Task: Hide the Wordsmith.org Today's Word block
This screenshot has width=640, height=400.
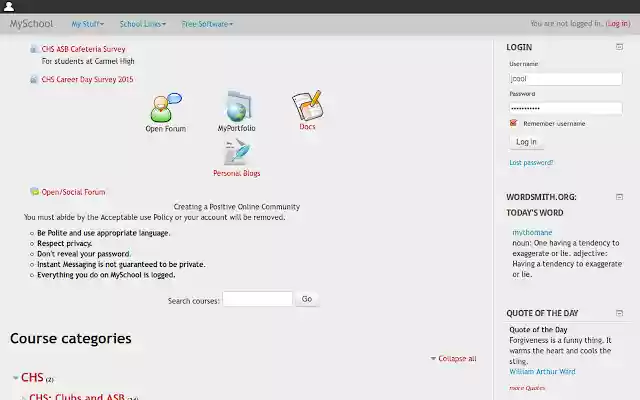Action: [619, 197]
